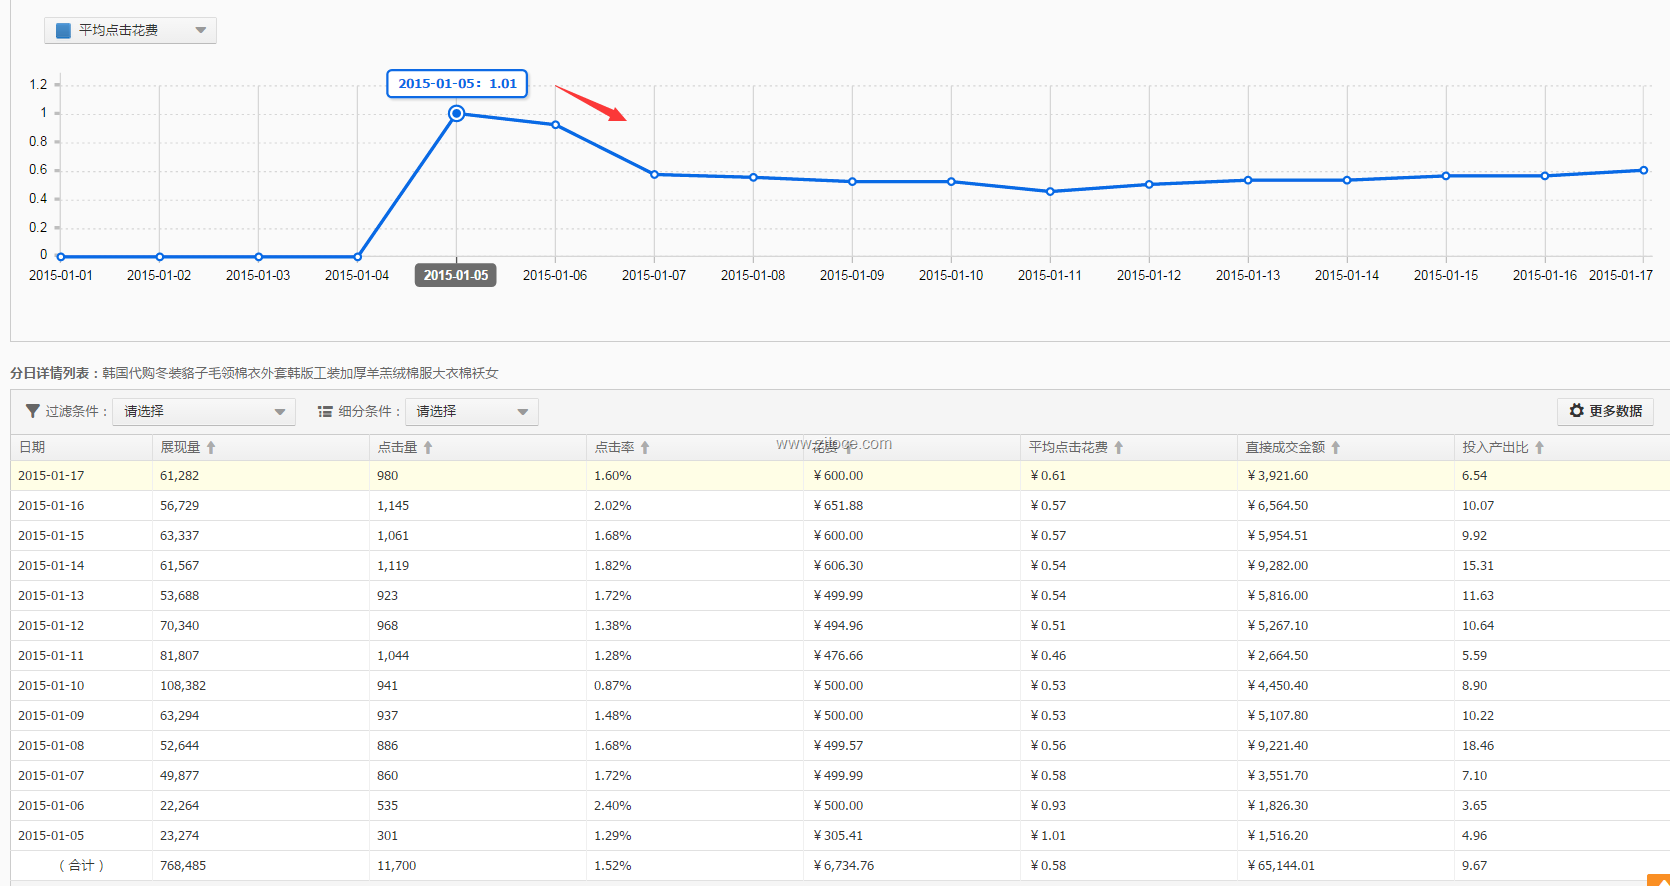Click the funnel filter icon beside 过滤条件
Image resolution: width=1670 pixels, height=886 pixels.
point(33,411)
